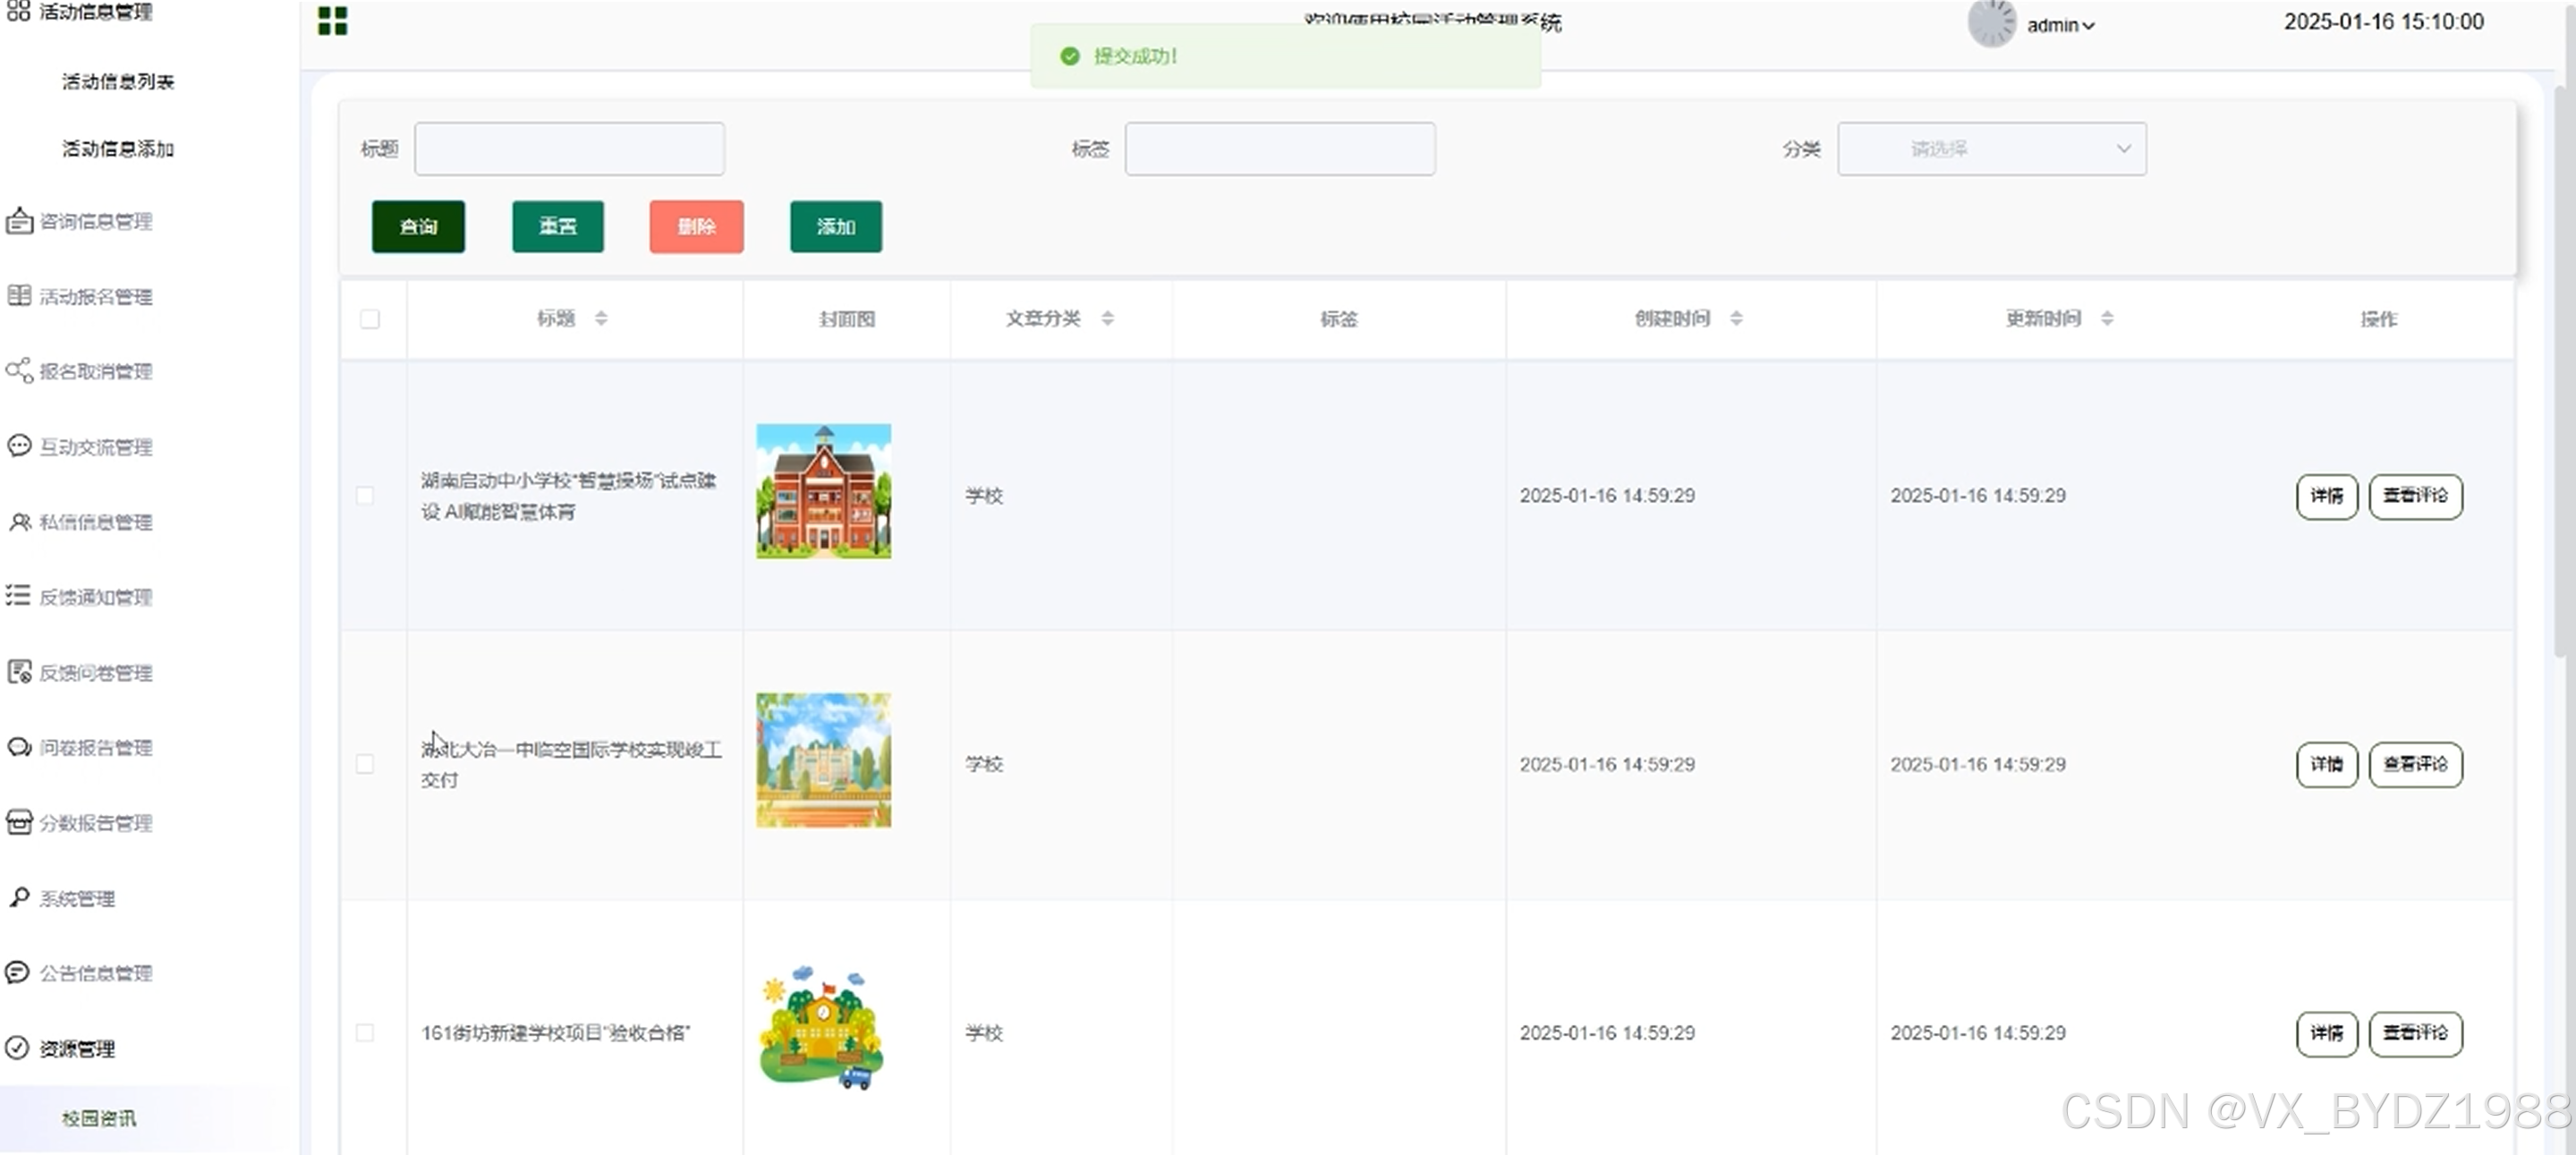Expand the admin user dropdown
The height and width of the screenshot is (1155, 2576).
[2061, 26]
